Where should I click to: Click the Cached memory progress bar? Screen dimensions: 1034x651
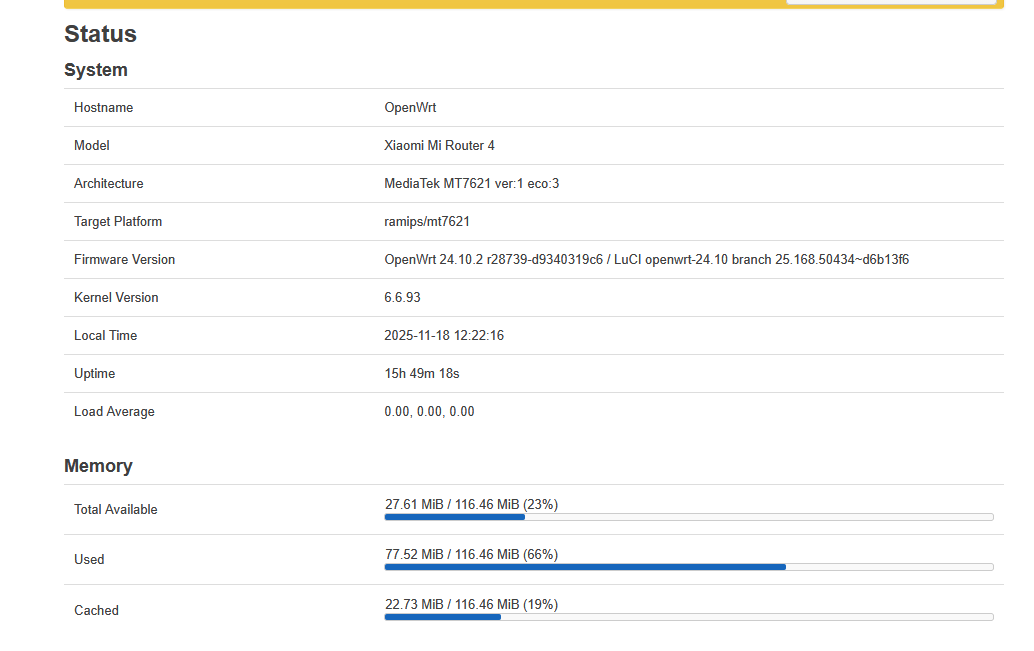(688, 617)
